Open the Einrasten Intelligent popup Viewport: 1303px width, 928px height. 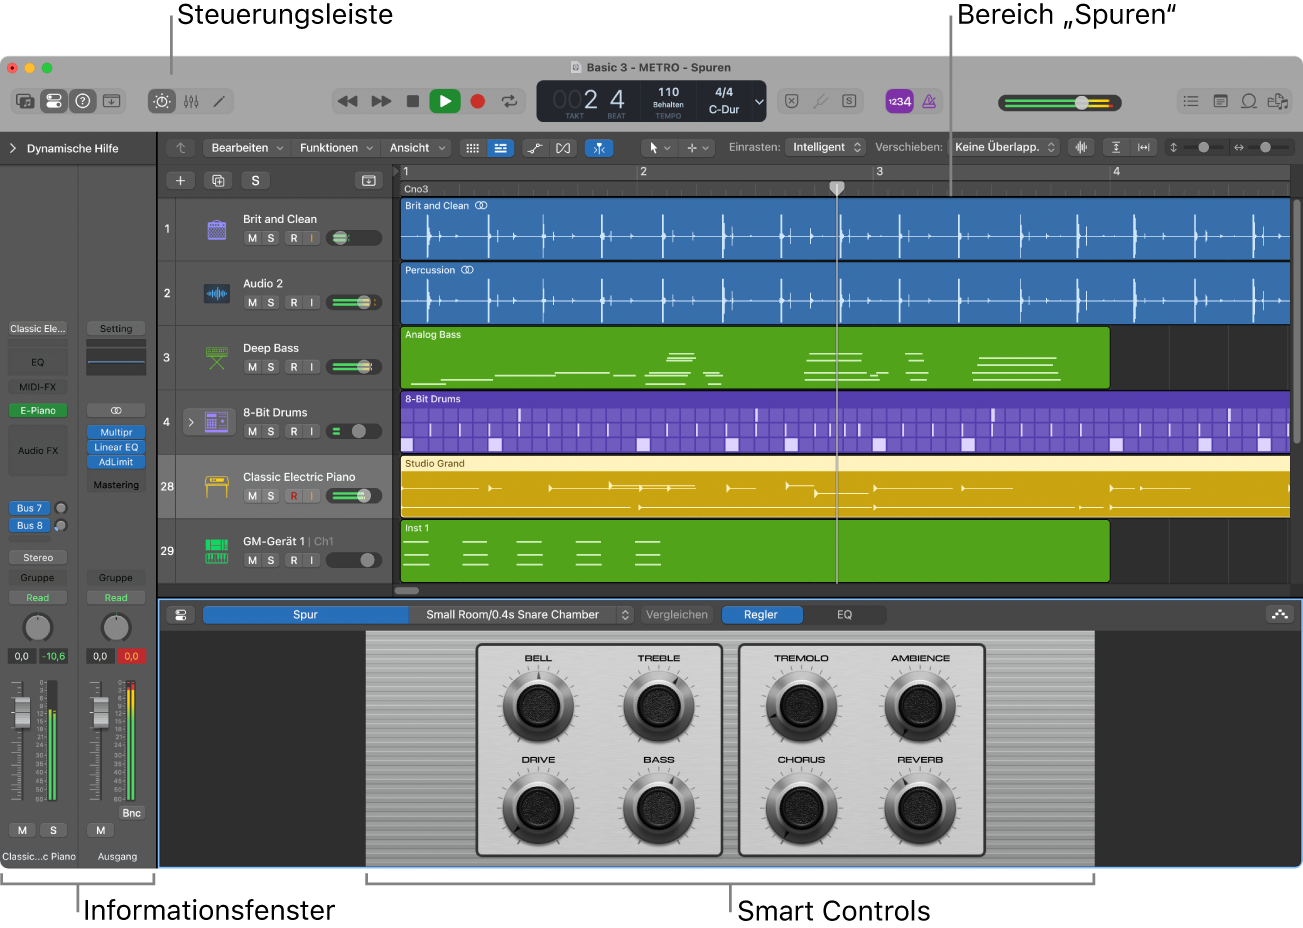coord(826,147)
